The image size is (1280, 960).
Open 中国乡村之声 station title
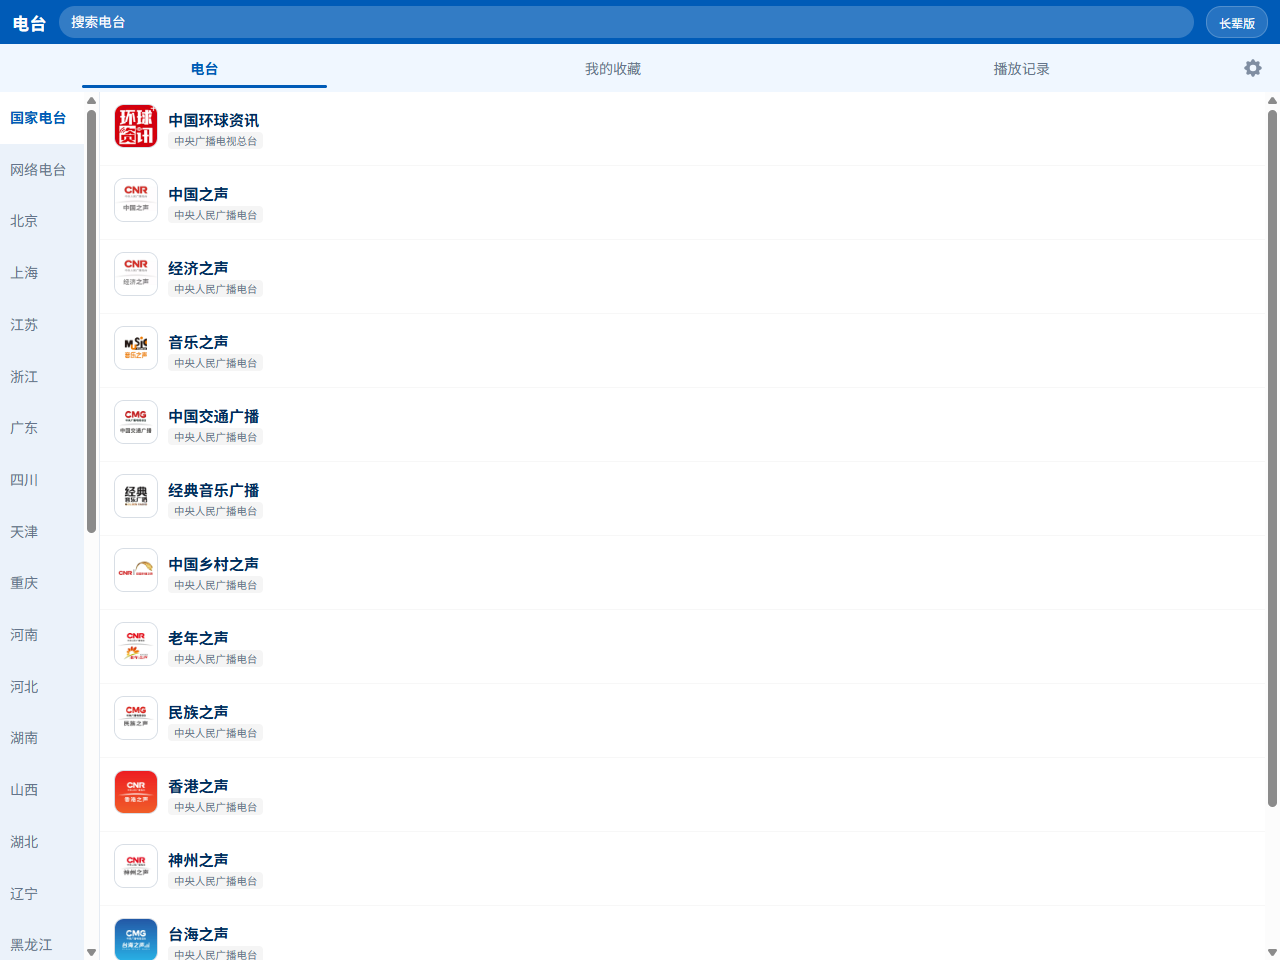click(213, 564)
